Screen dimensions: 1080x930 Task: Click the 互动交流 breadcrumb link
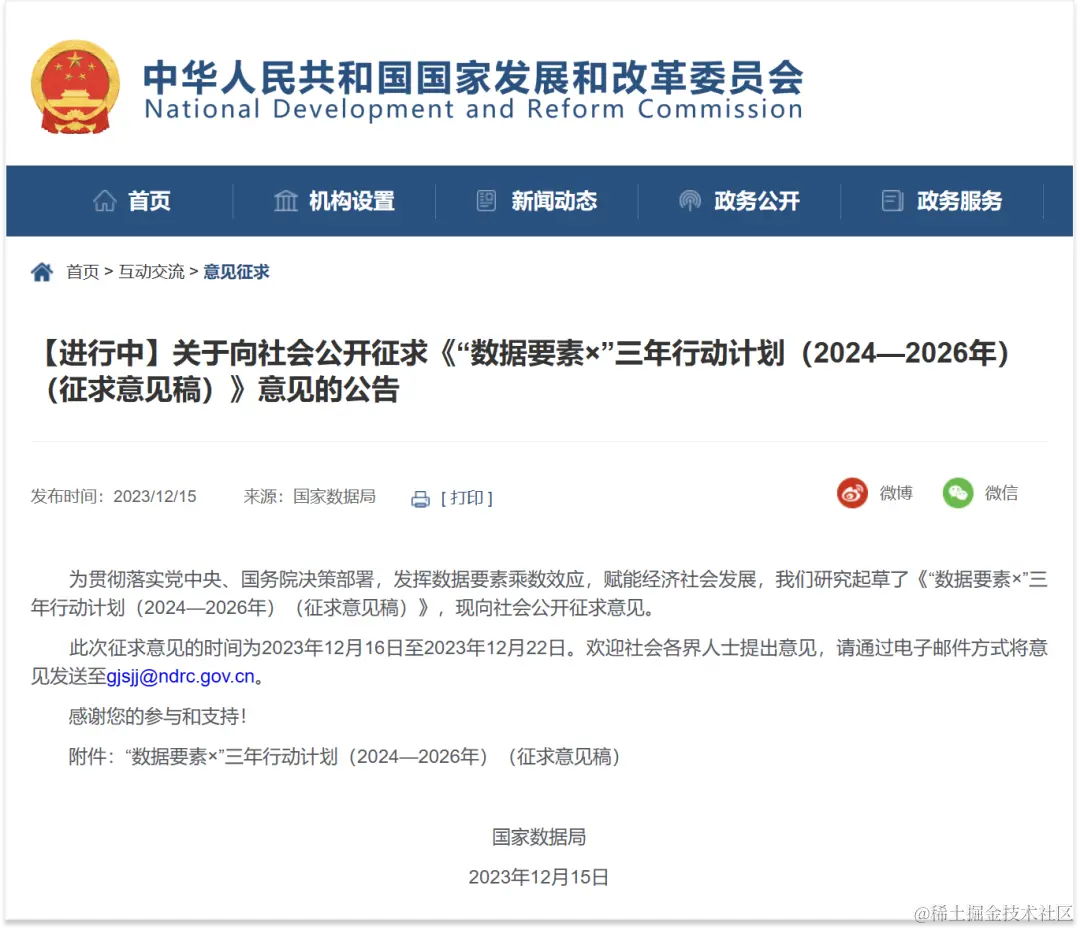coord(151,271)
